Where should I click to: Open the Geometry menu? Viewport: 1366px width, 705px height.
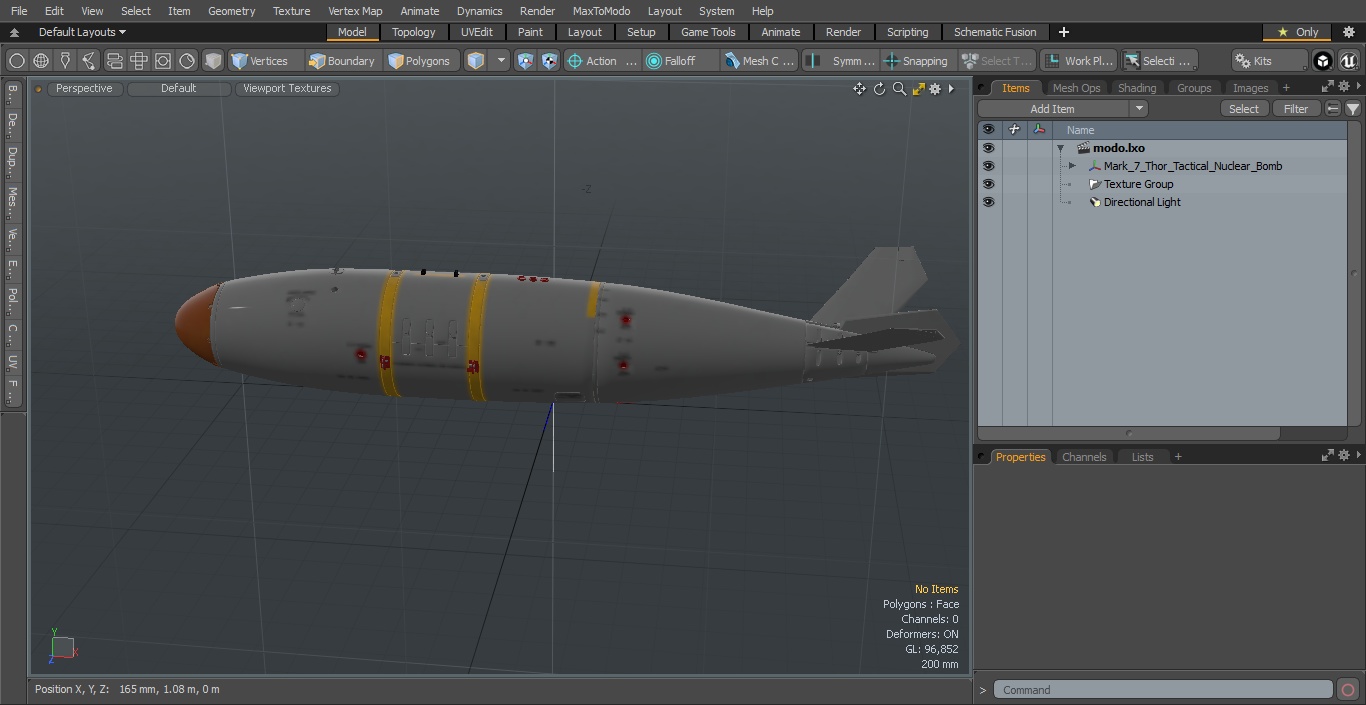point(231,11)
